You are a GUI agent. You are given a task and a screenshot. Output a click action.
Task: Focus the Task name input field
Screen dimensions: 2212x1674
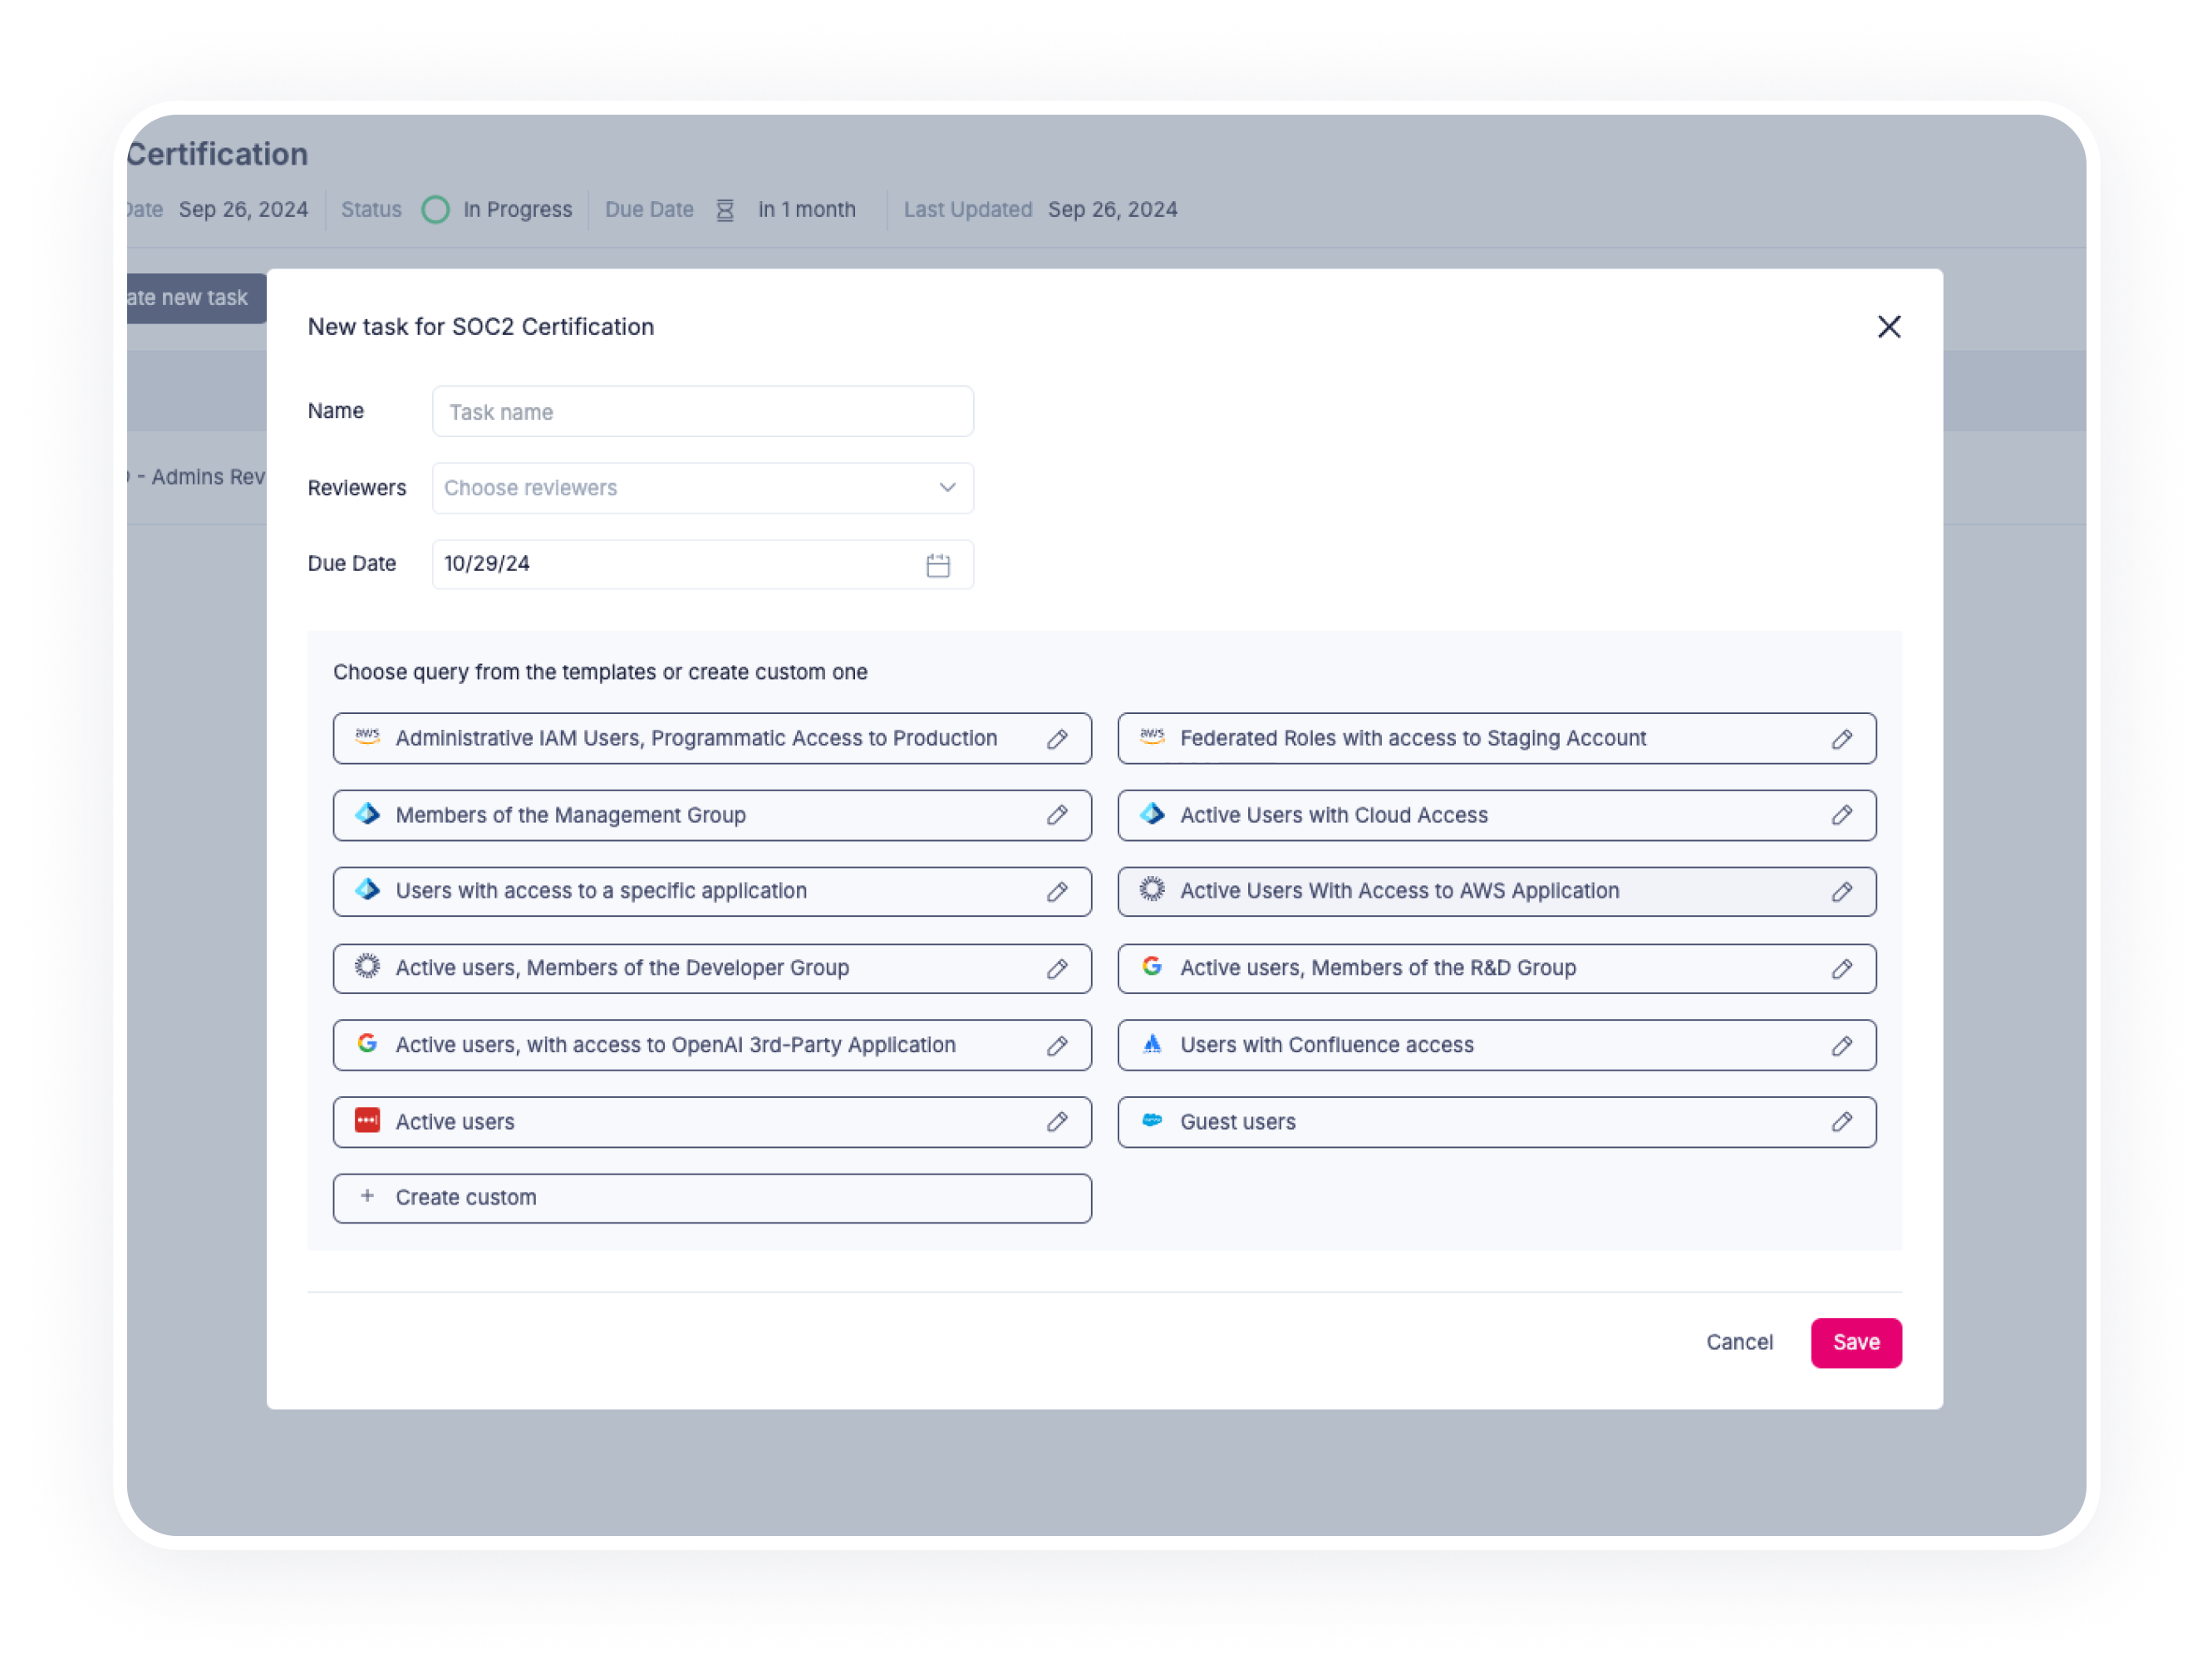[703, 412]
